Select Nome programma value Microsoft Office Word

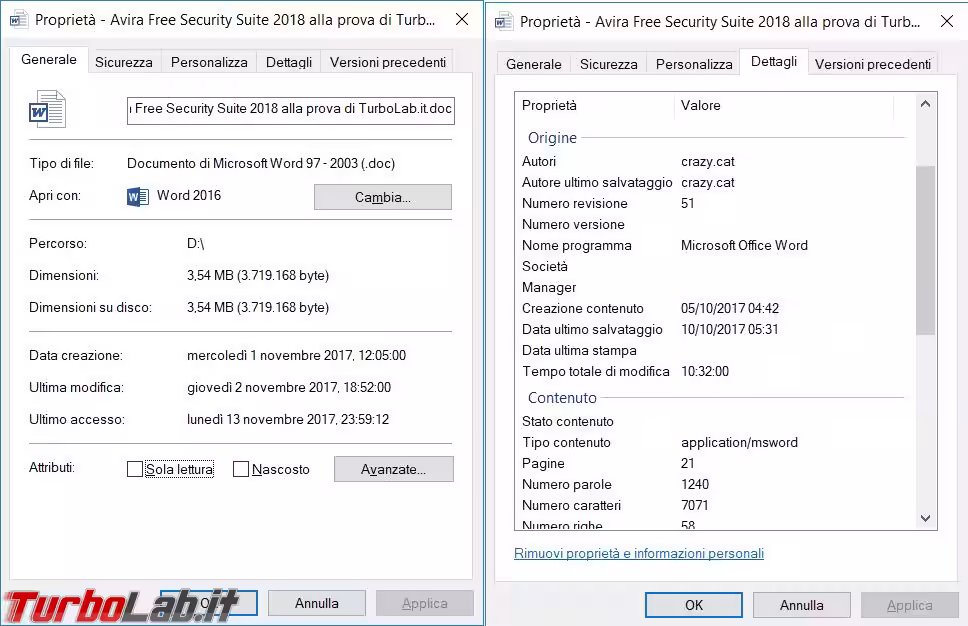point(744,246)
